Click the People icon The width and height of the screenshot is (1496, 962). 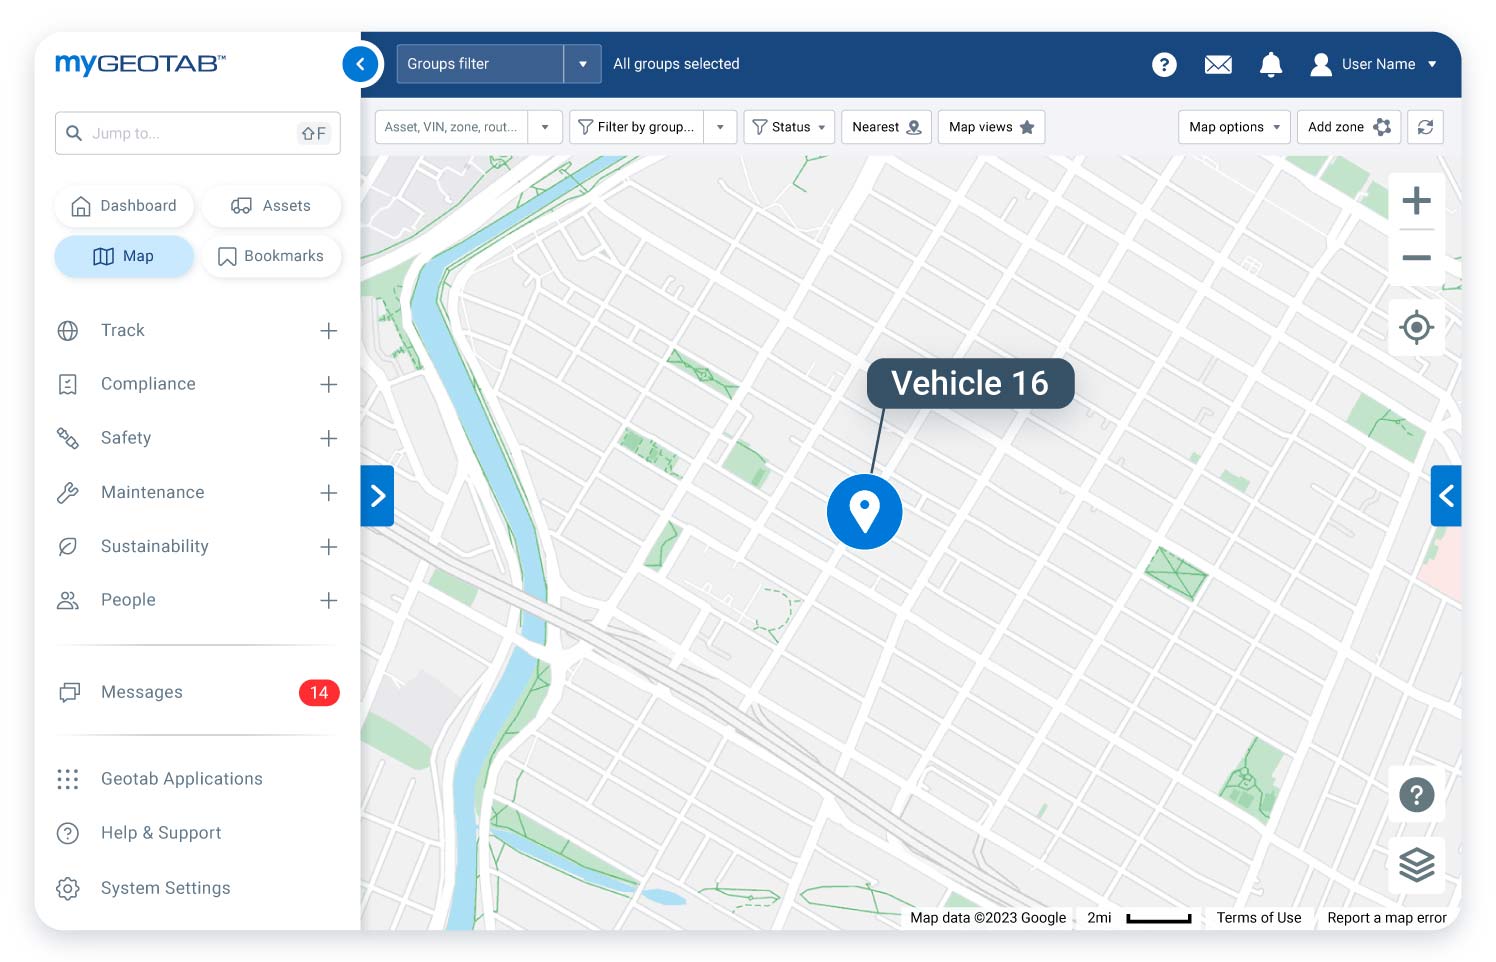point(68,600)
